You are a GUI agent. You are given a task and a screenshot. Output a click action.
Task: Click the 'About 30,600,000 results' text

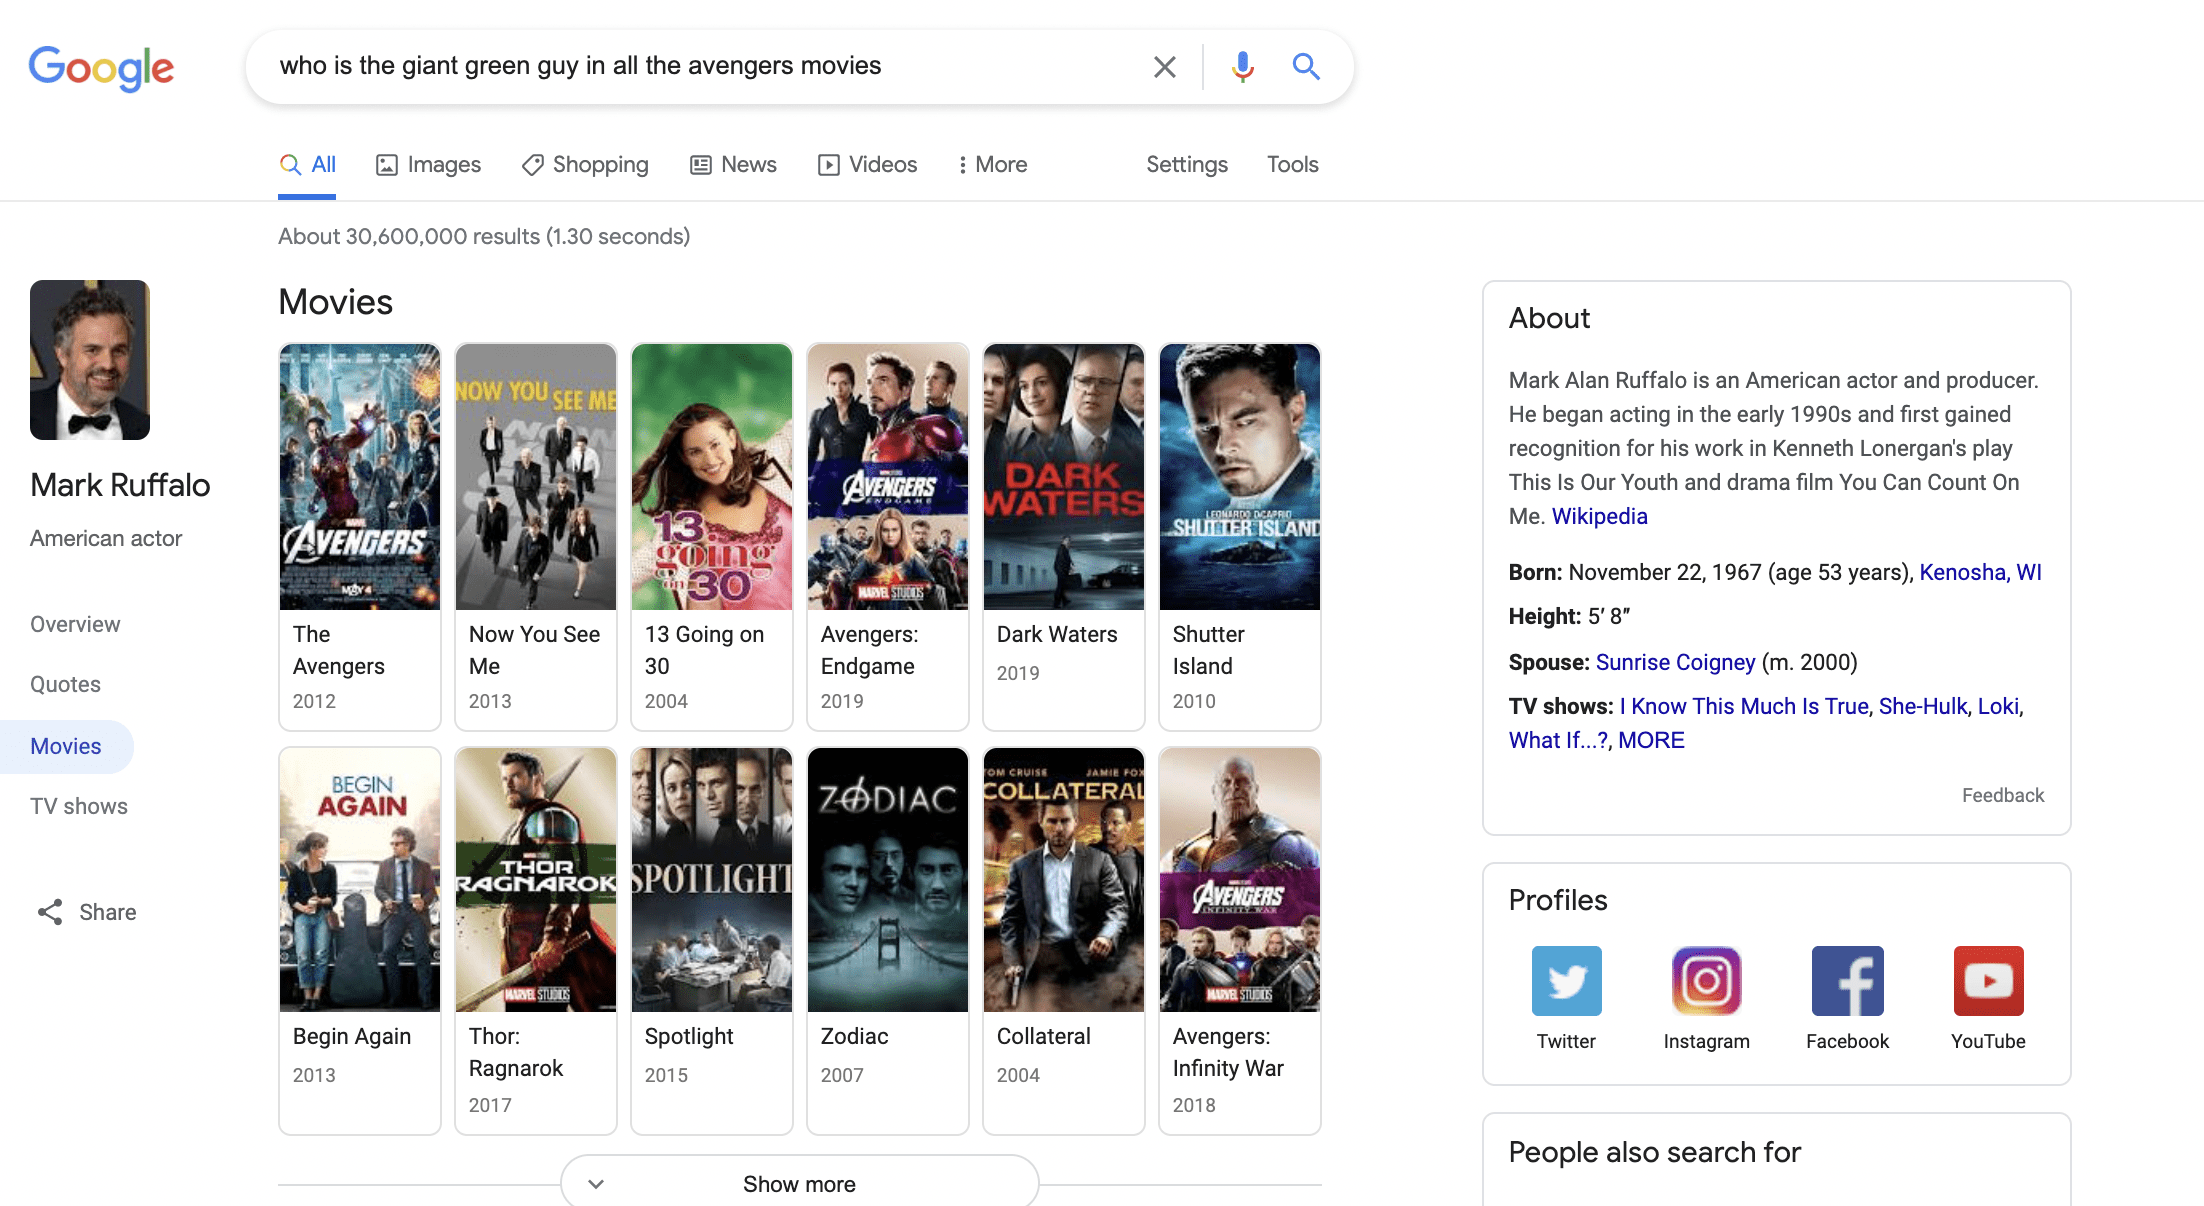click(484, 236)
